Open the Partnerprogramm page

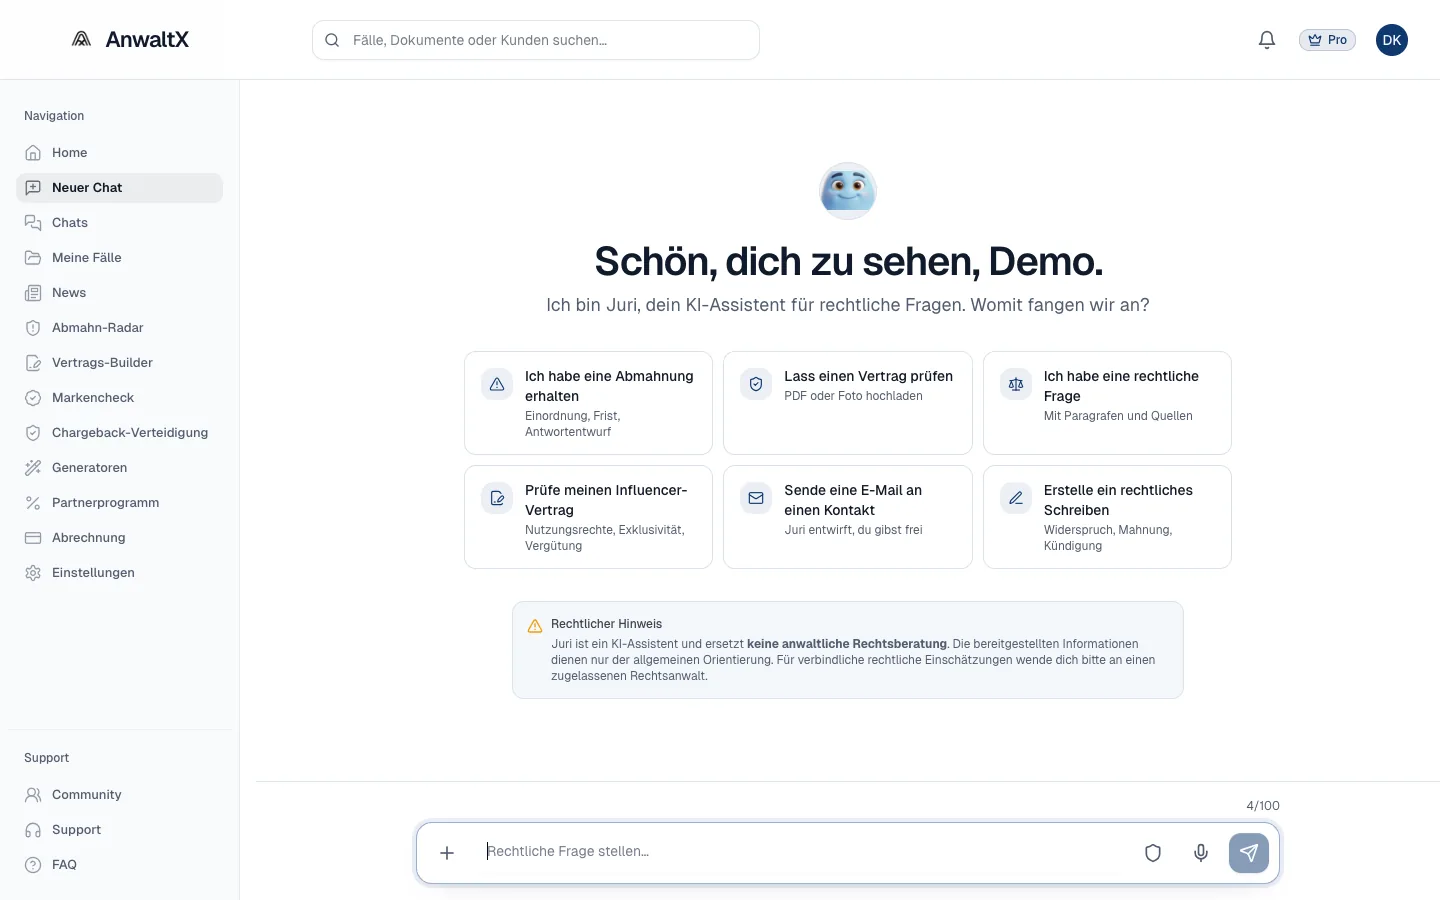pyautogui.click(x=119, y=503)
